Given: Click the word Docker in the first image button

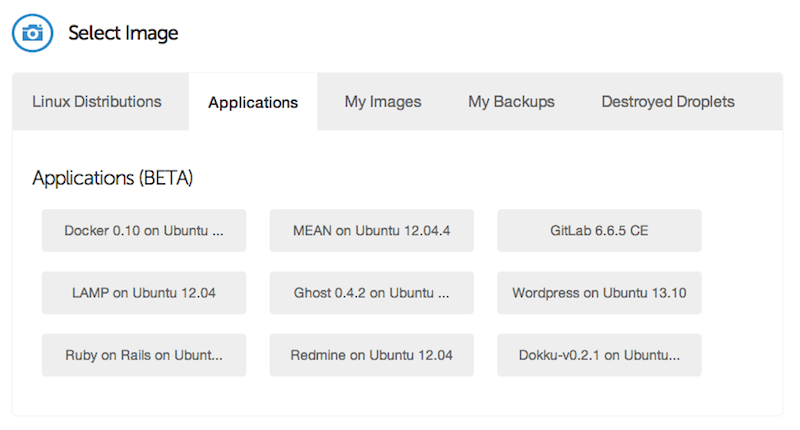Looking at the screenshot, I should coord(86,230).
